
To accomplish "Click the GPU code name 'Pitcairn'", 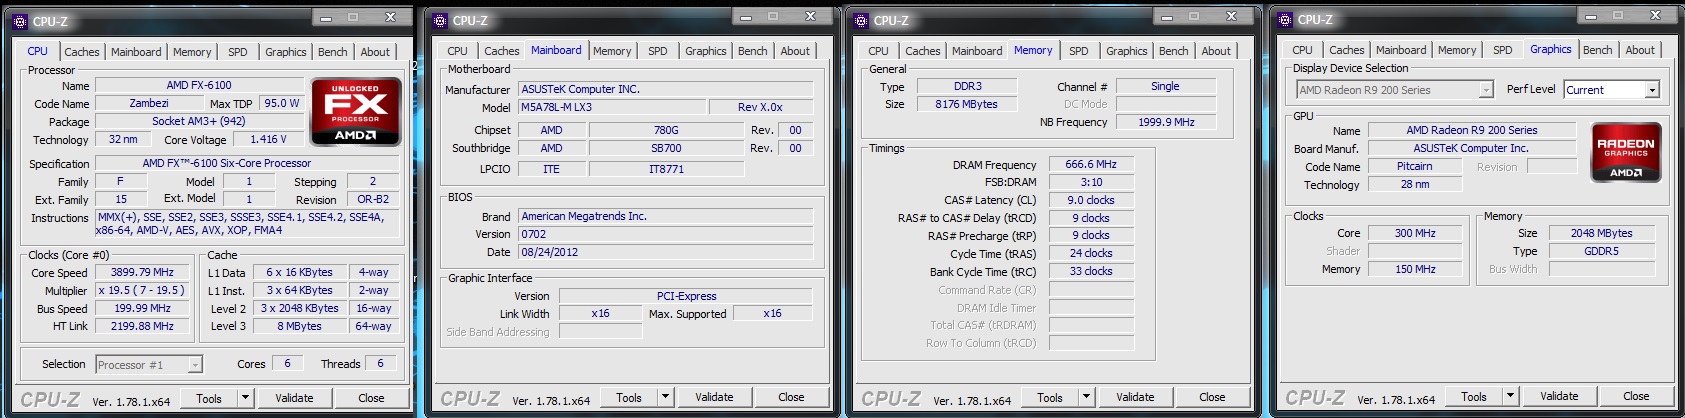I will [1415, 166].
